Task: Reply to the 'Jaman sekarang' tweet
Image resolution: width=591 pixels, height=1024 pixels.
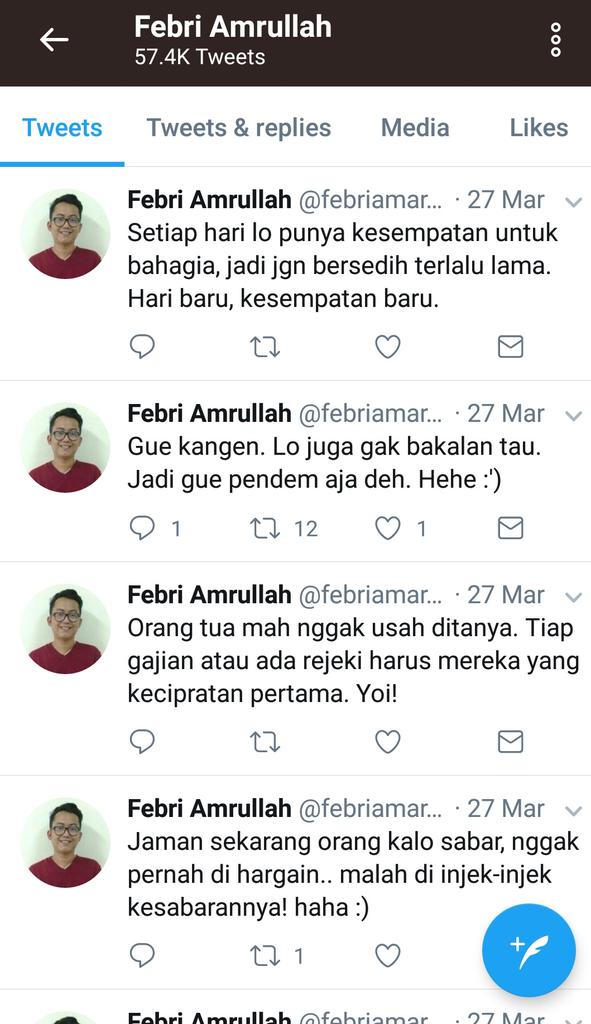Action: pyautogui.click(x=142, y=956)
